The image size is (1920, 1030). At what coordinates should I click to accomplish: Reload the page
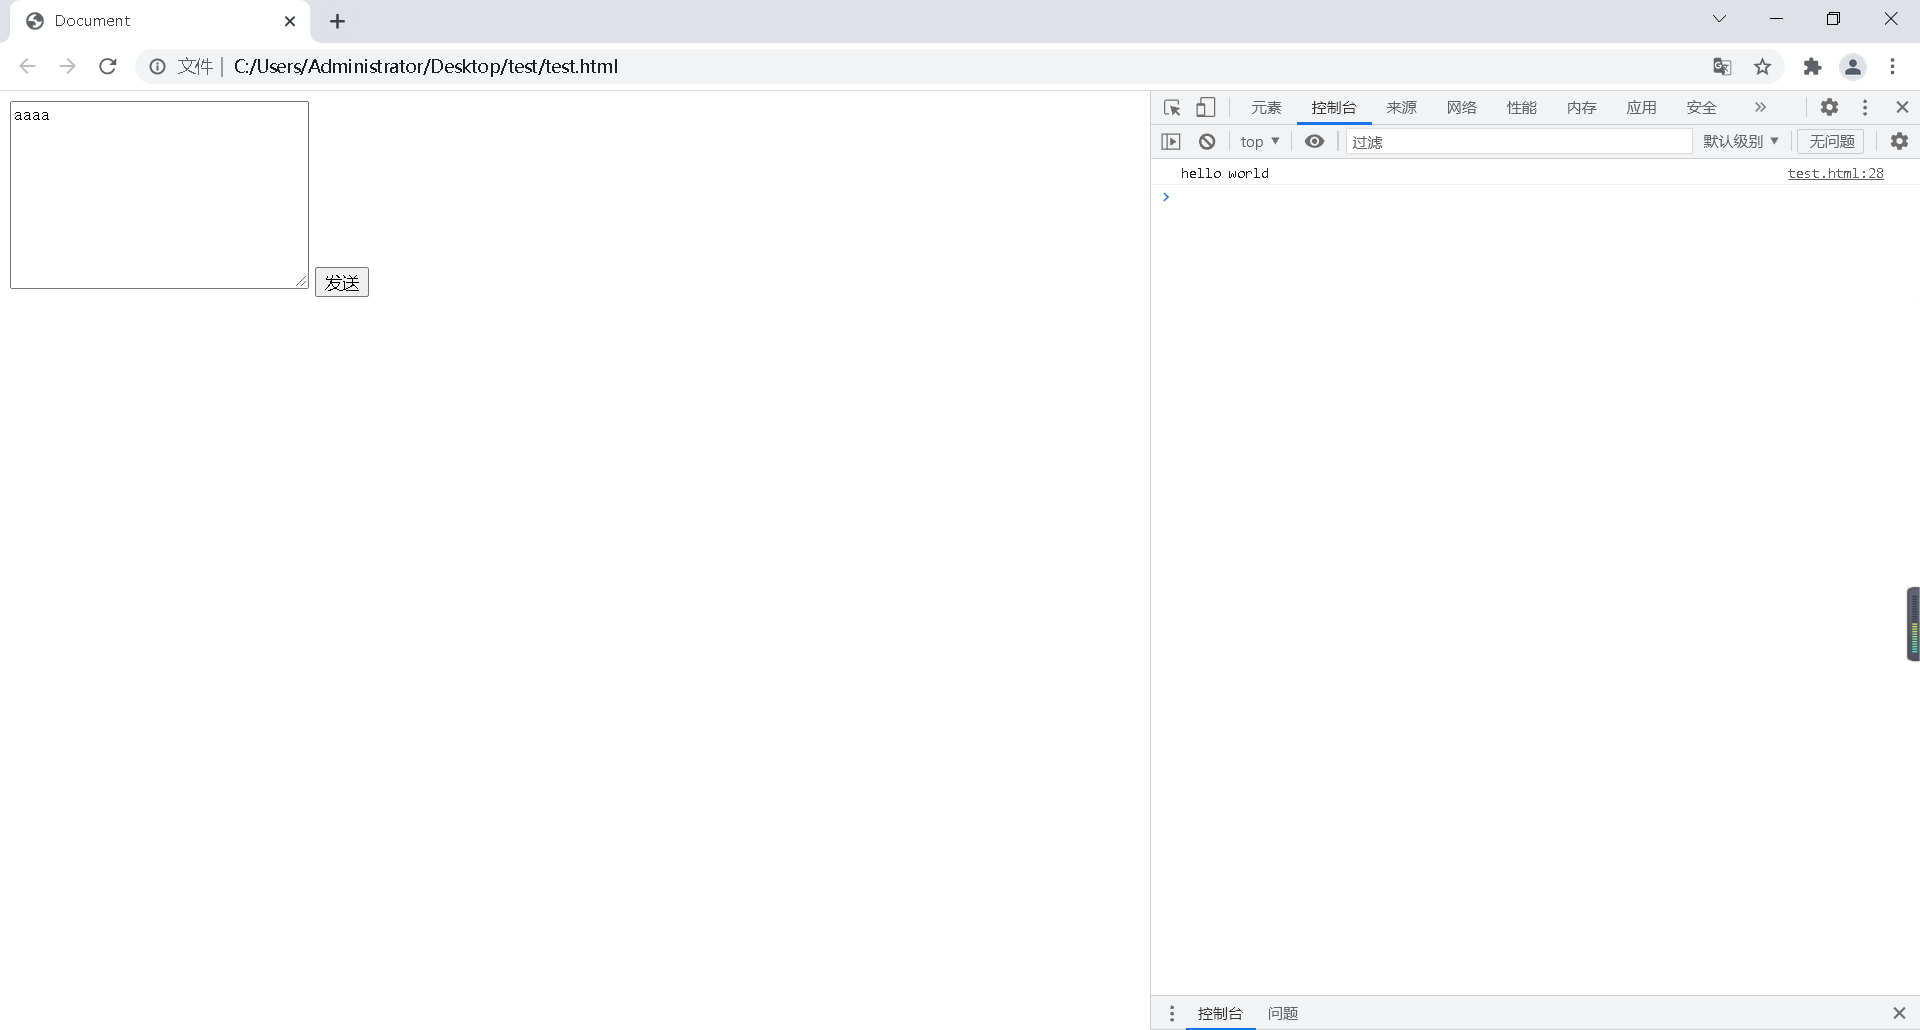tap(108, 66)
